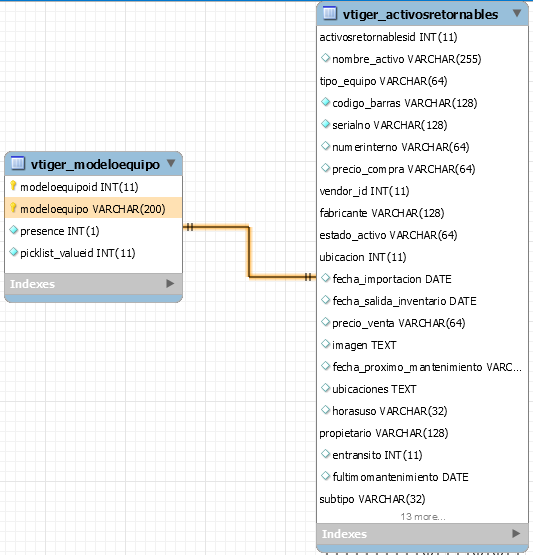This screenshot has width=533, height=555.
Task: Expand Indexes section of vtiger_activosretornables
Action: (516, 533)
